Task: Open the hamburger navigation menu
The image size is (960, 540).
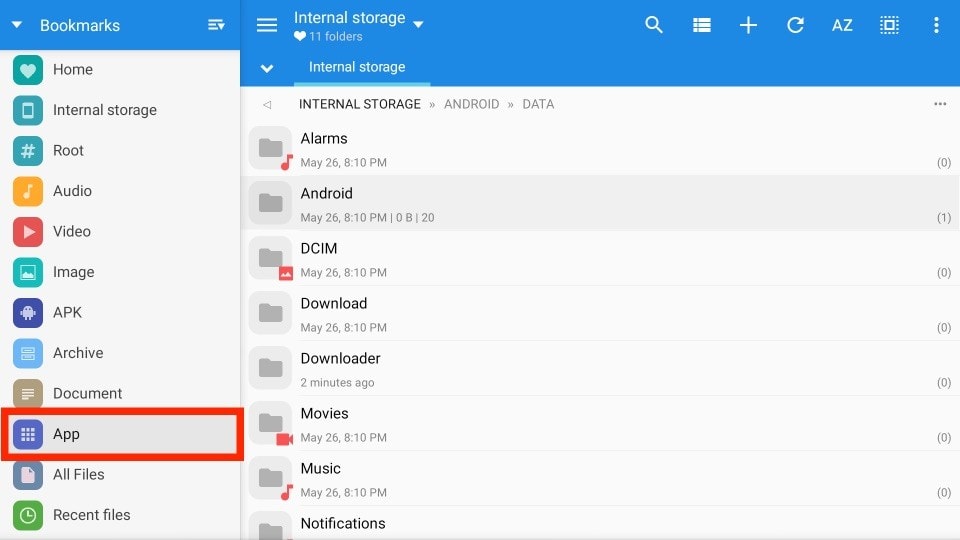Action: tap(267, 25)
